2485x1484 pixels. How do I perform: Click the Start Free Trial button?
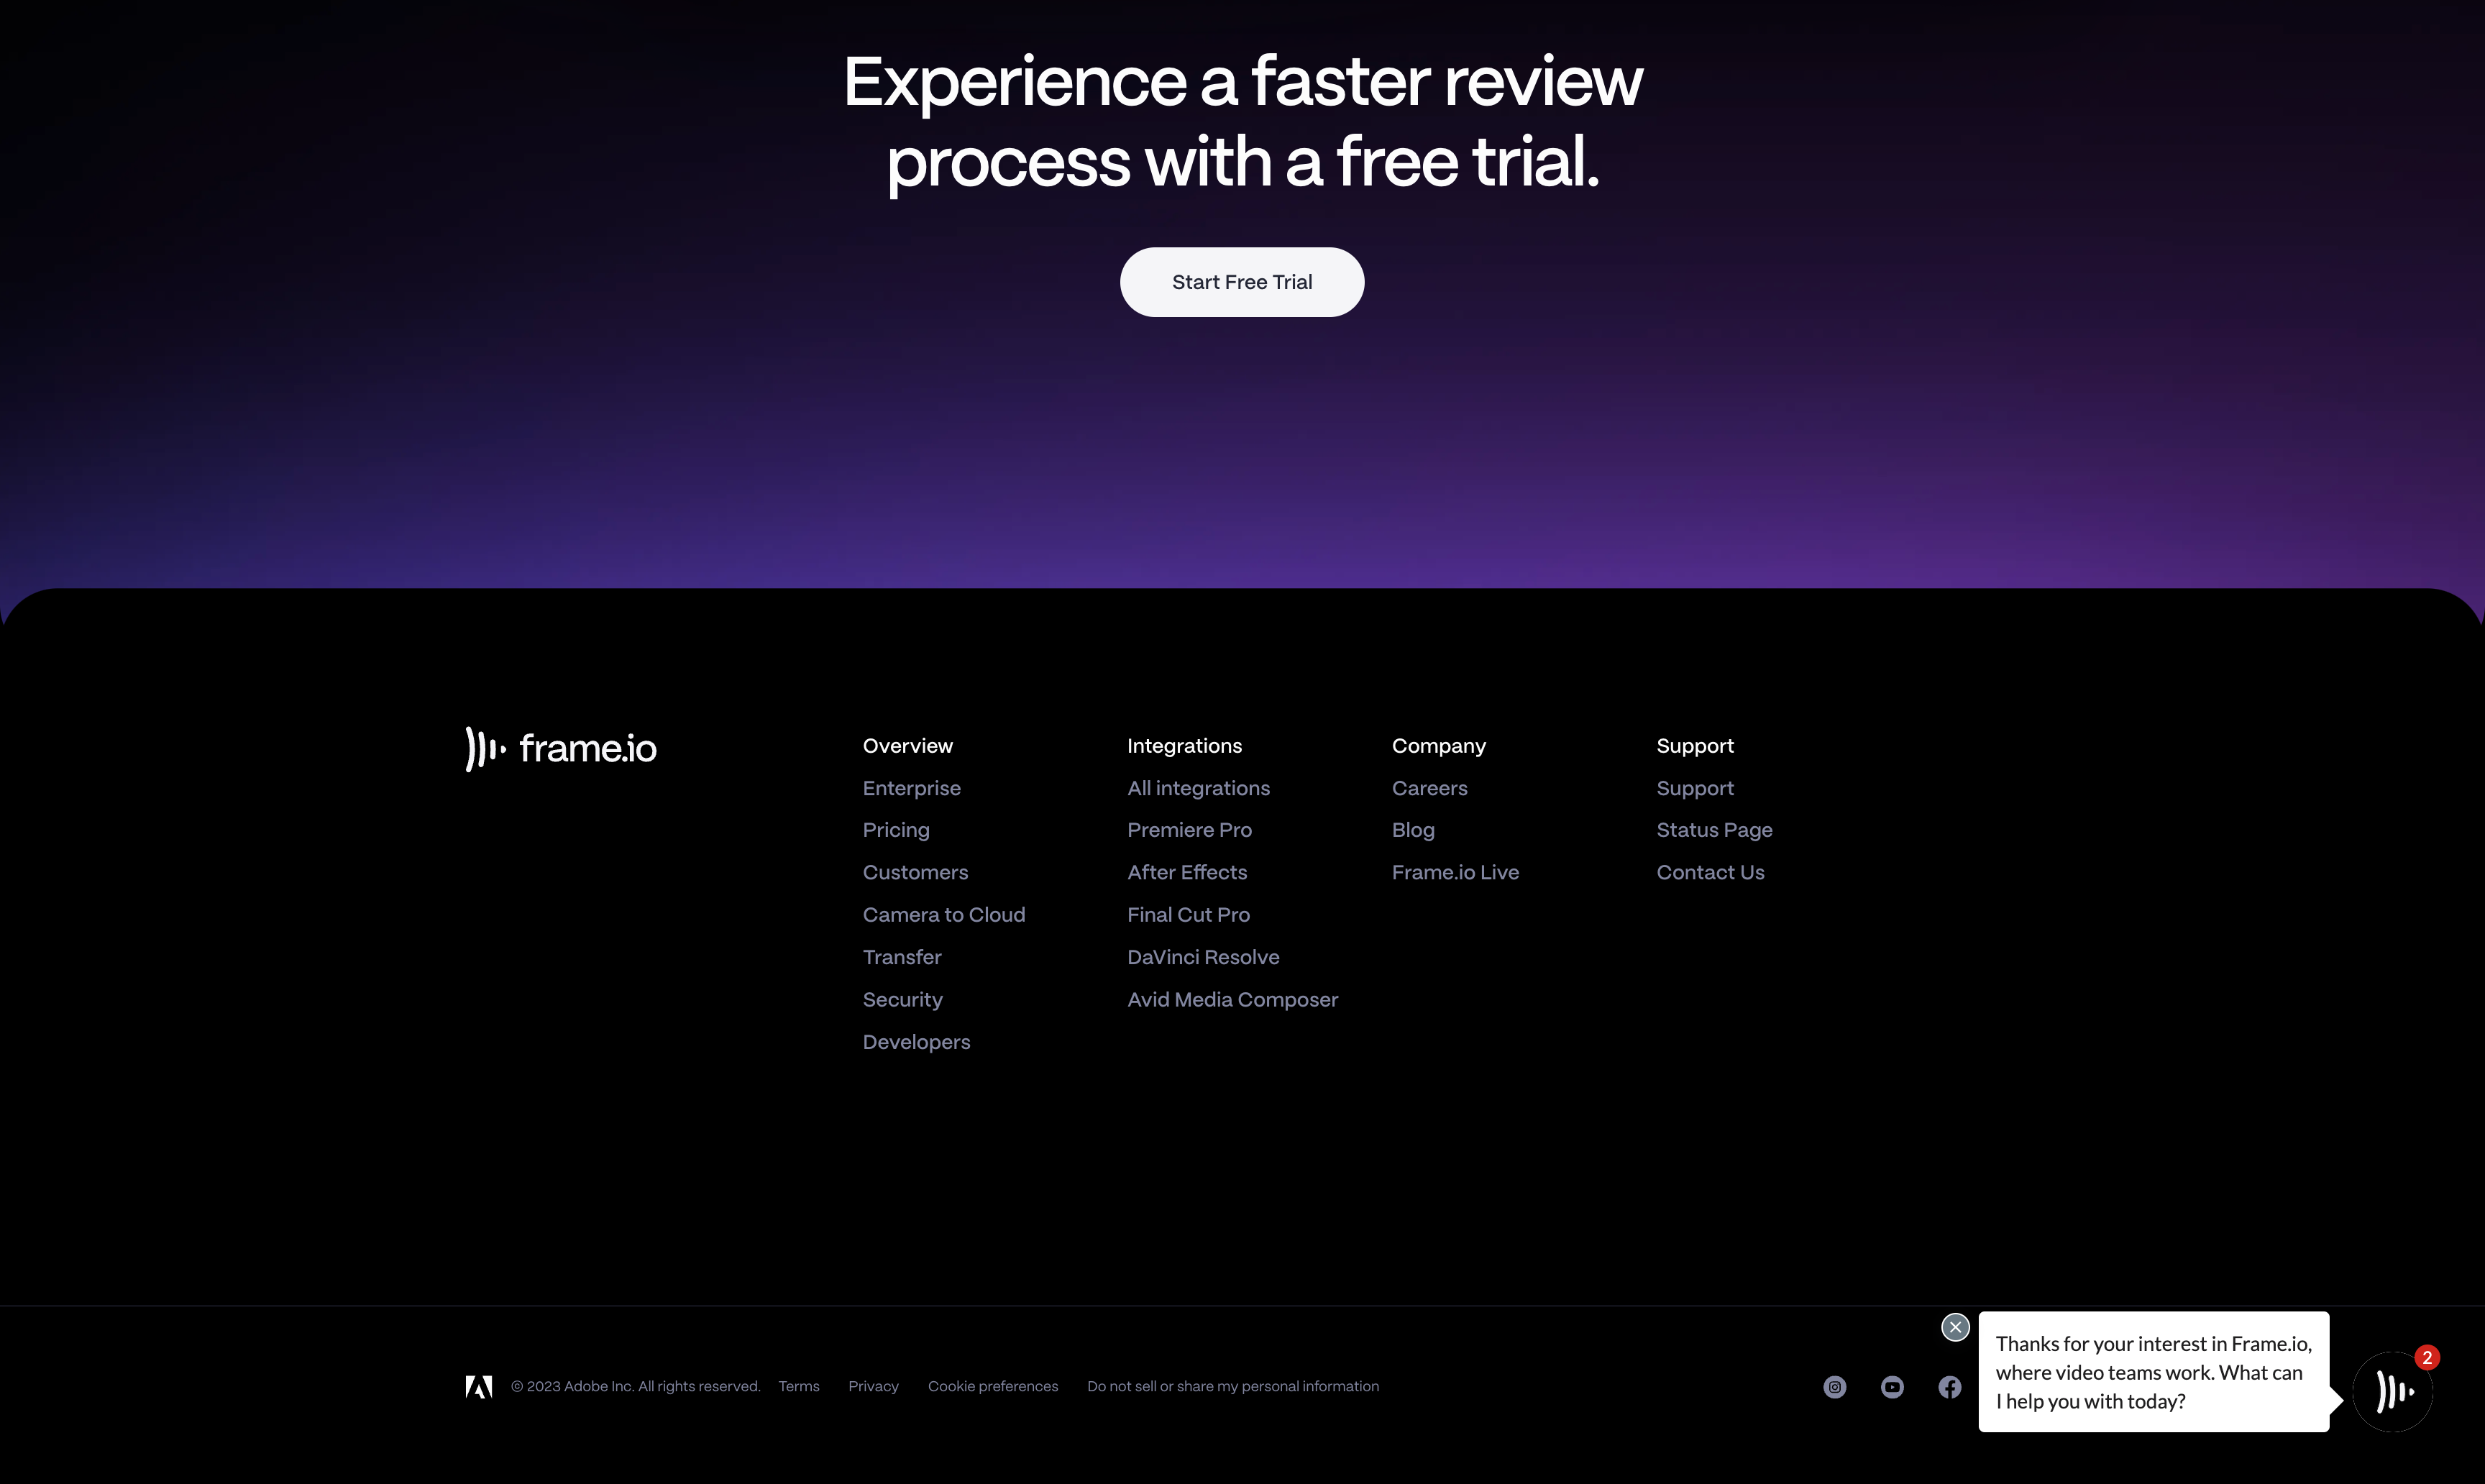[1241, 283]
